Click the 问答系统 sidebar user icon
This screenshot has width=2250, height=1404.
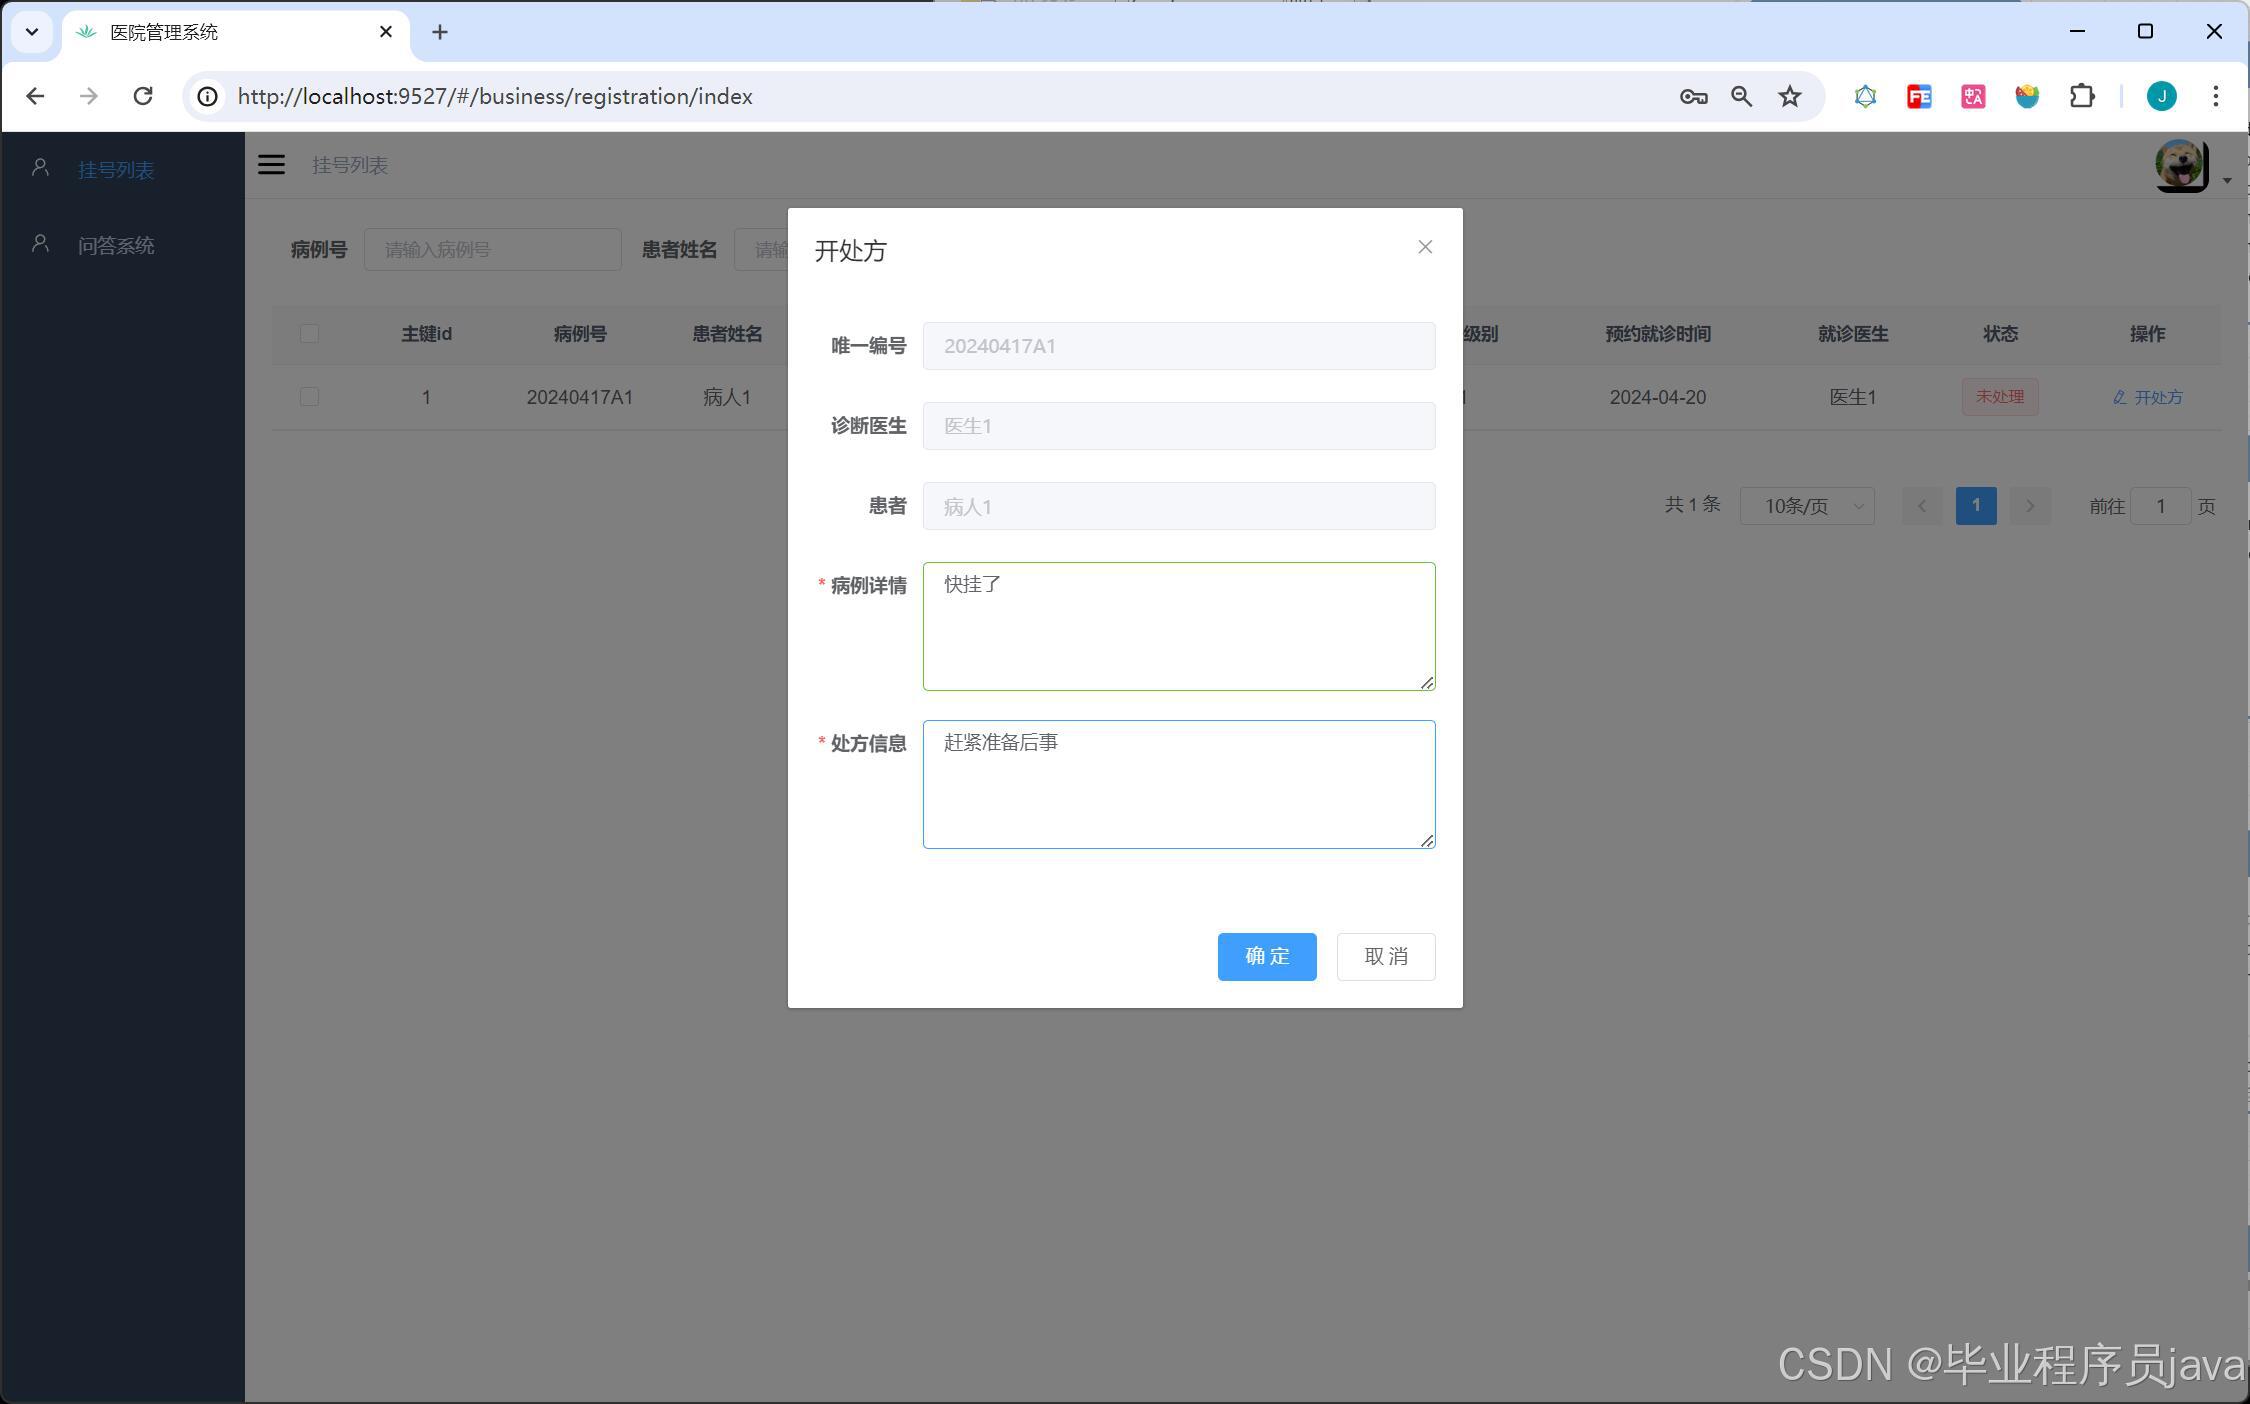click(40, 243)
